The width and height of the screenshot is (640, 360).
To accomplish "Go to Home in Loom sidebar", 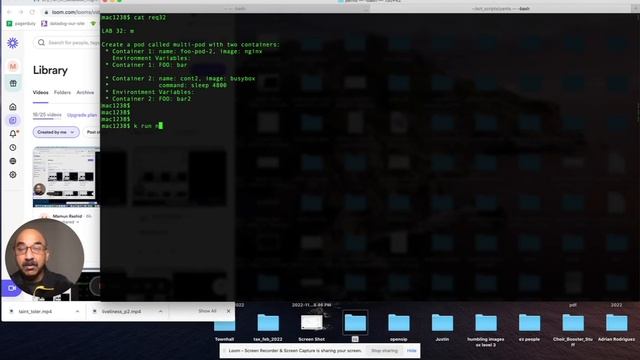I will (13, 107).
